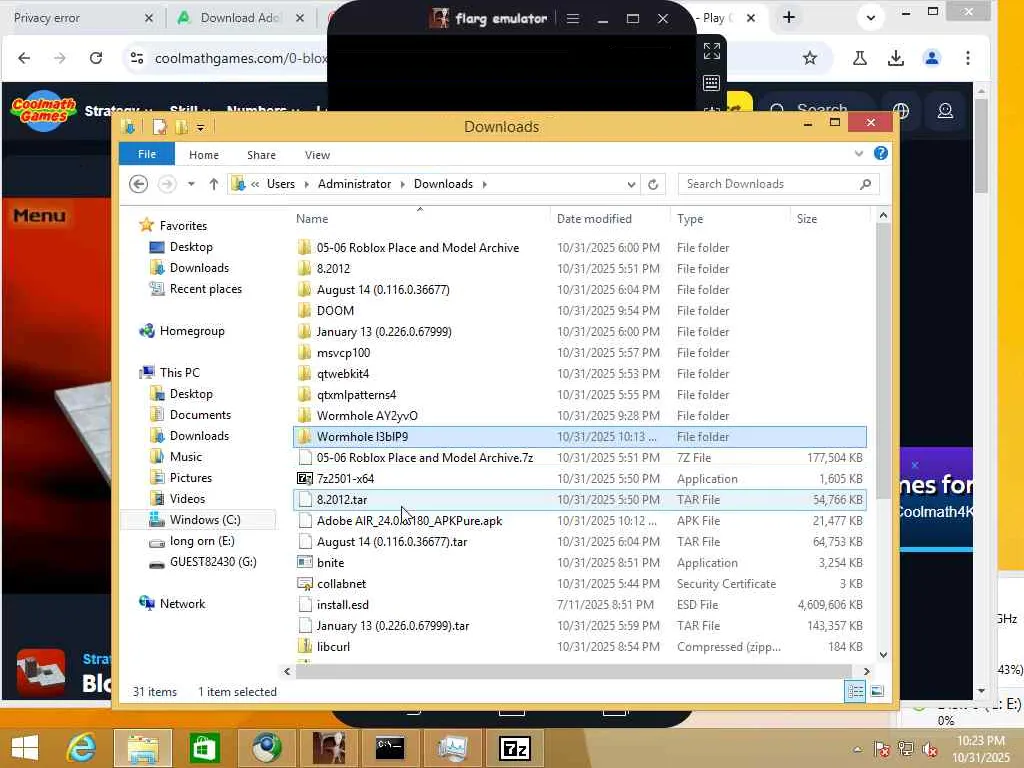
Task: Open new Chrome tab with plus
Action: point(789,18)
